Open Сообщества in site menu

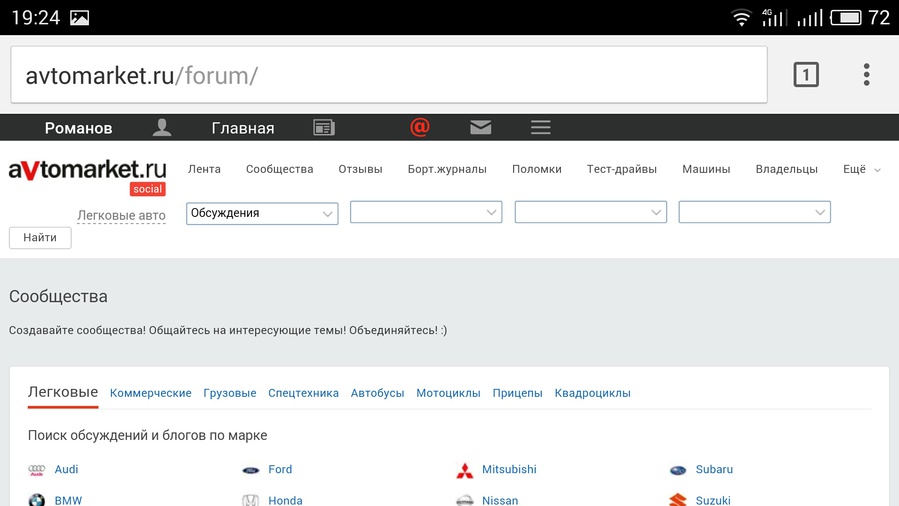[x=280, y=169]
